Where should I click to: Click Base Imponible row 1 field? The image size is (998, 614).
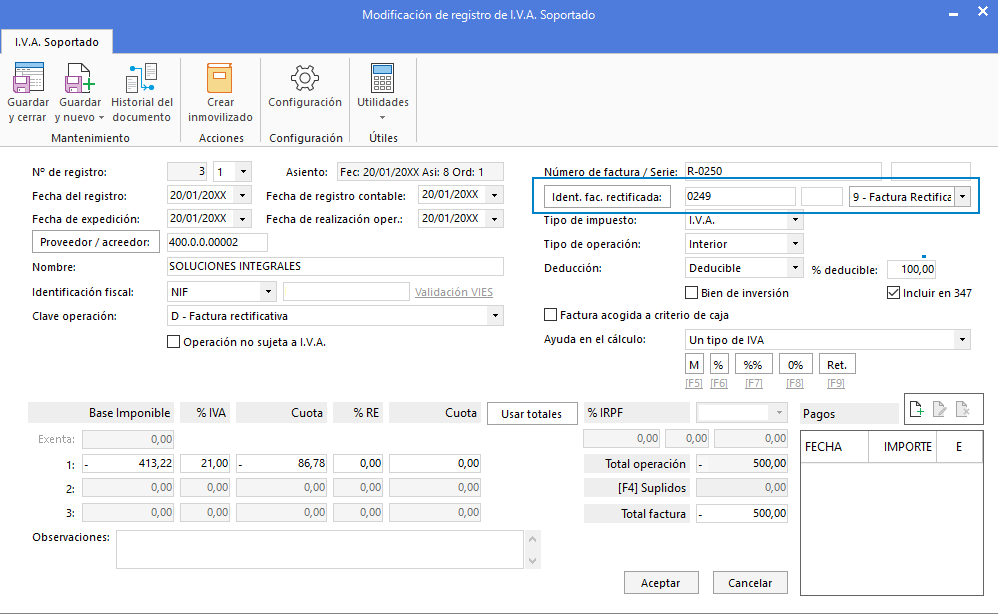click(x=127, y=463)
